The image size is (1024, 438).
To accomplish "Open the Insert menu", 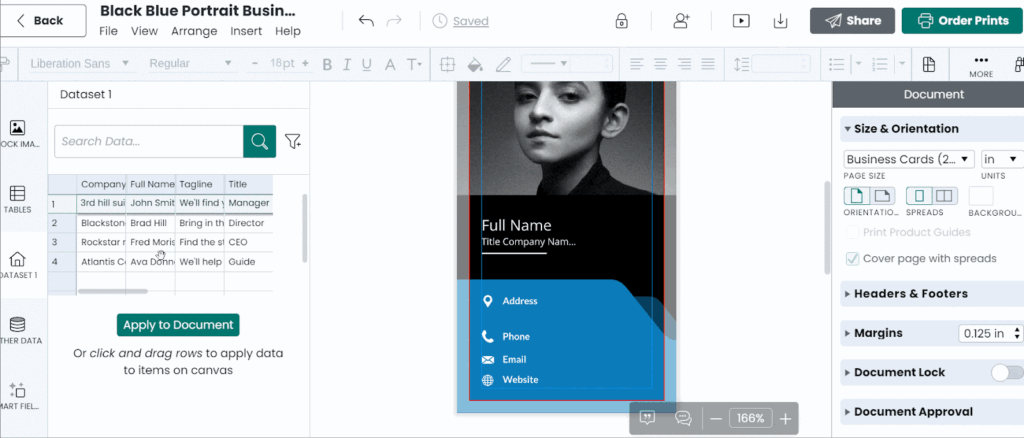I will pyautogui.click(x=246, y=31).
